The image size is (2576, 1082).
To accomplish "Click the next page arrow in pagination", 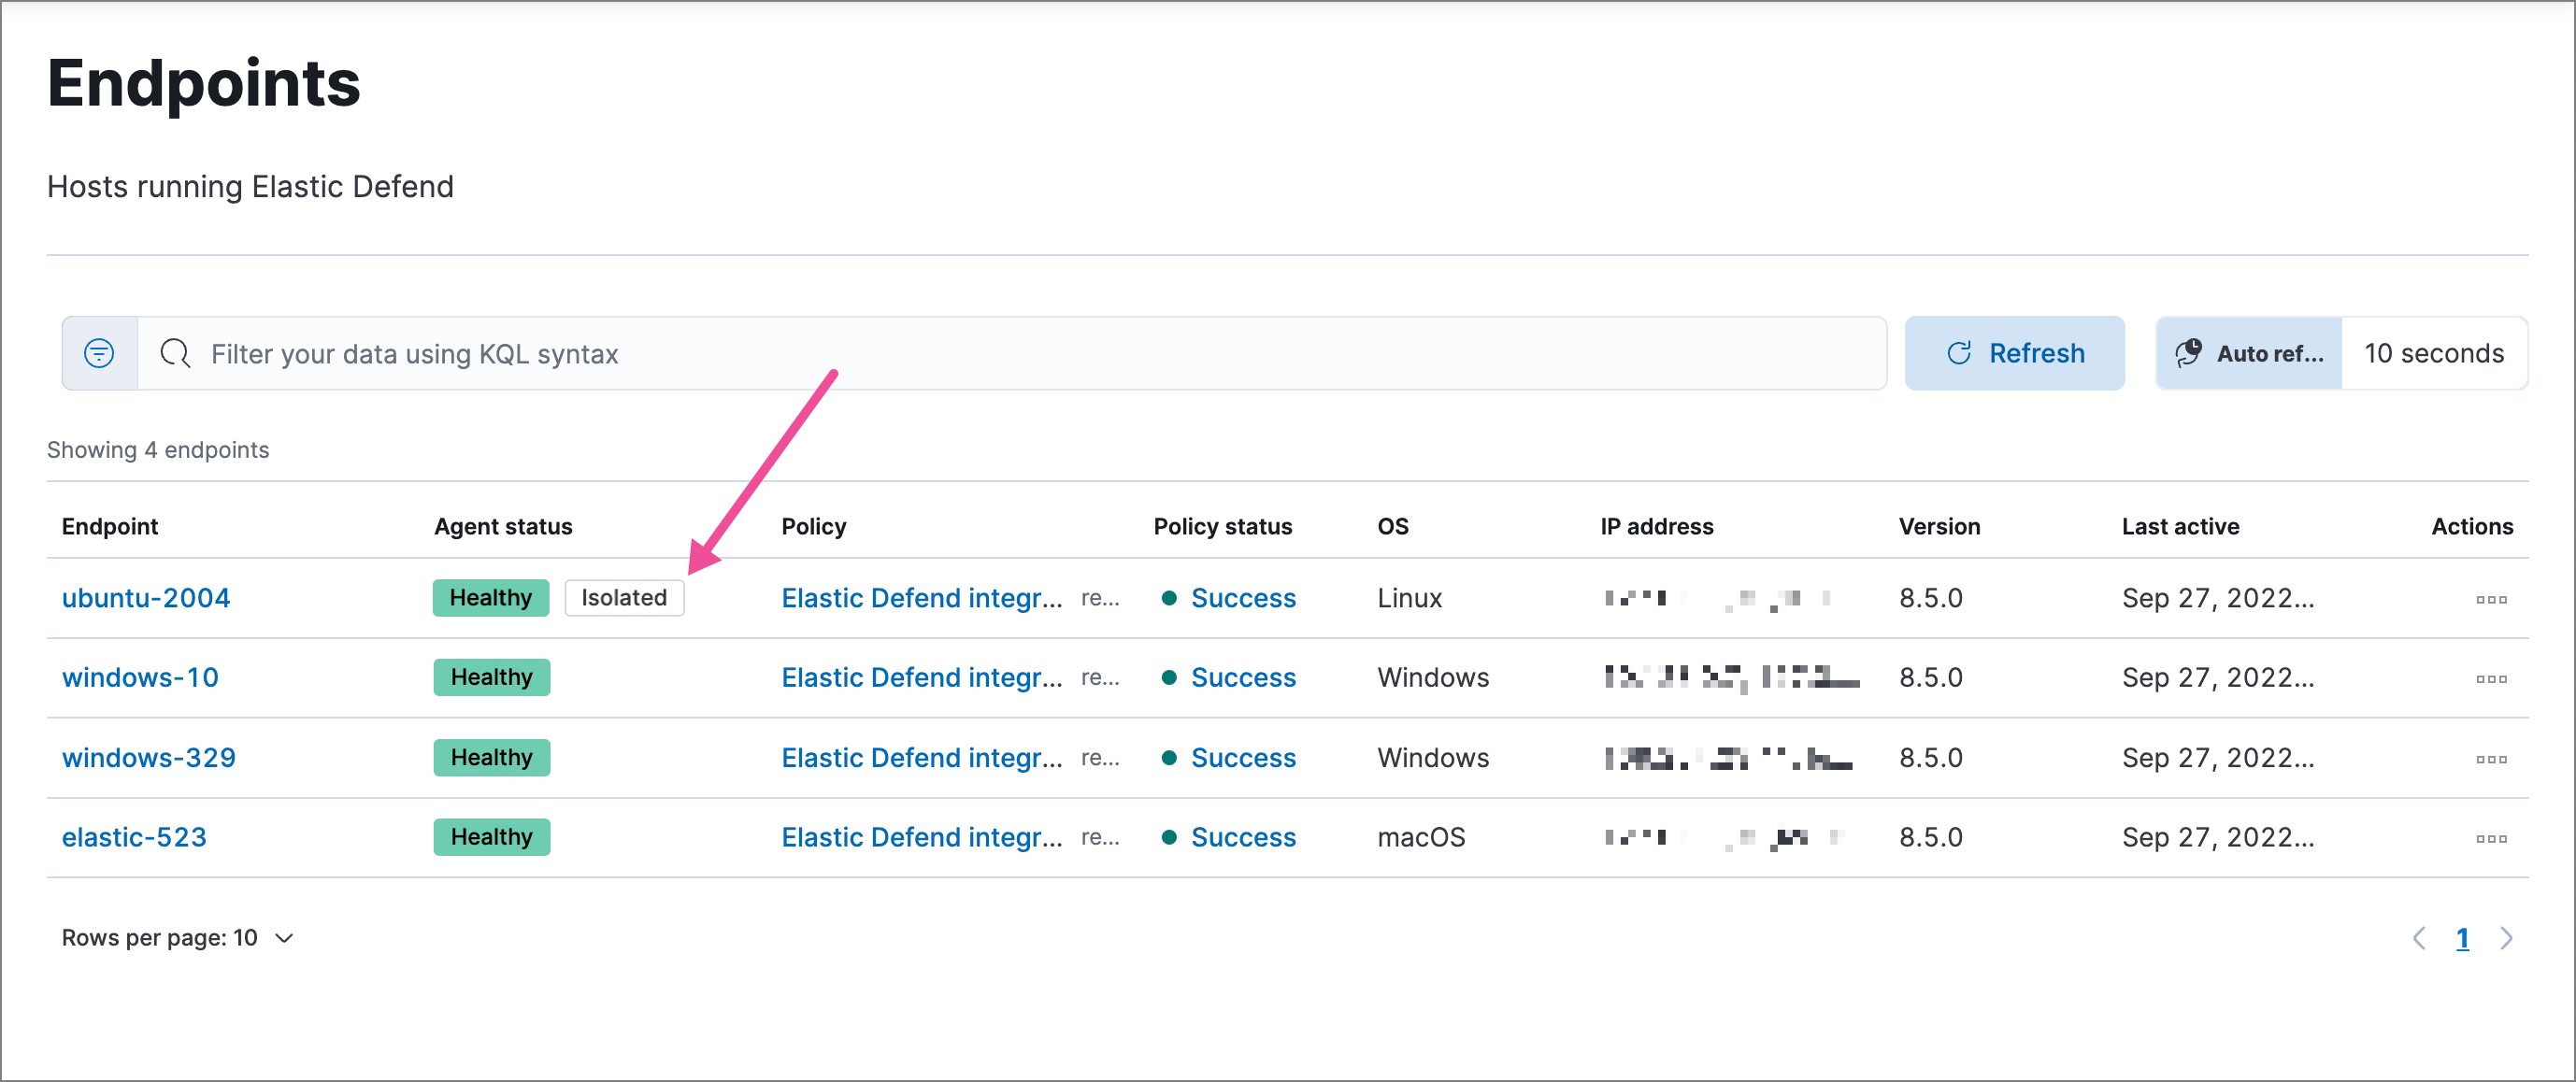I will [x=2507, y=938].
